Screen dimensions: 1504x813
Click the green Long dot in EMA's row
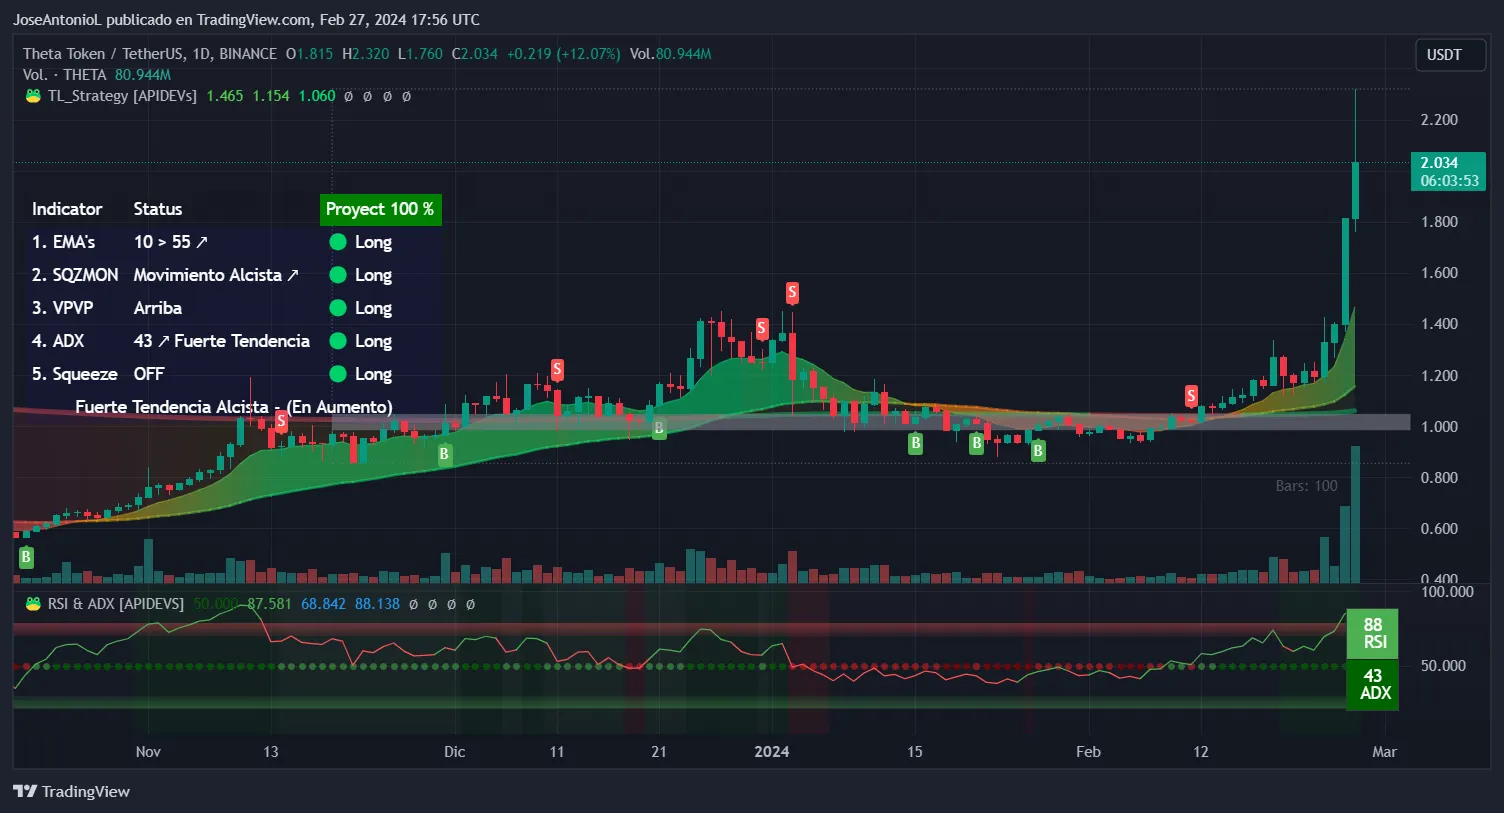coord(338,242)
